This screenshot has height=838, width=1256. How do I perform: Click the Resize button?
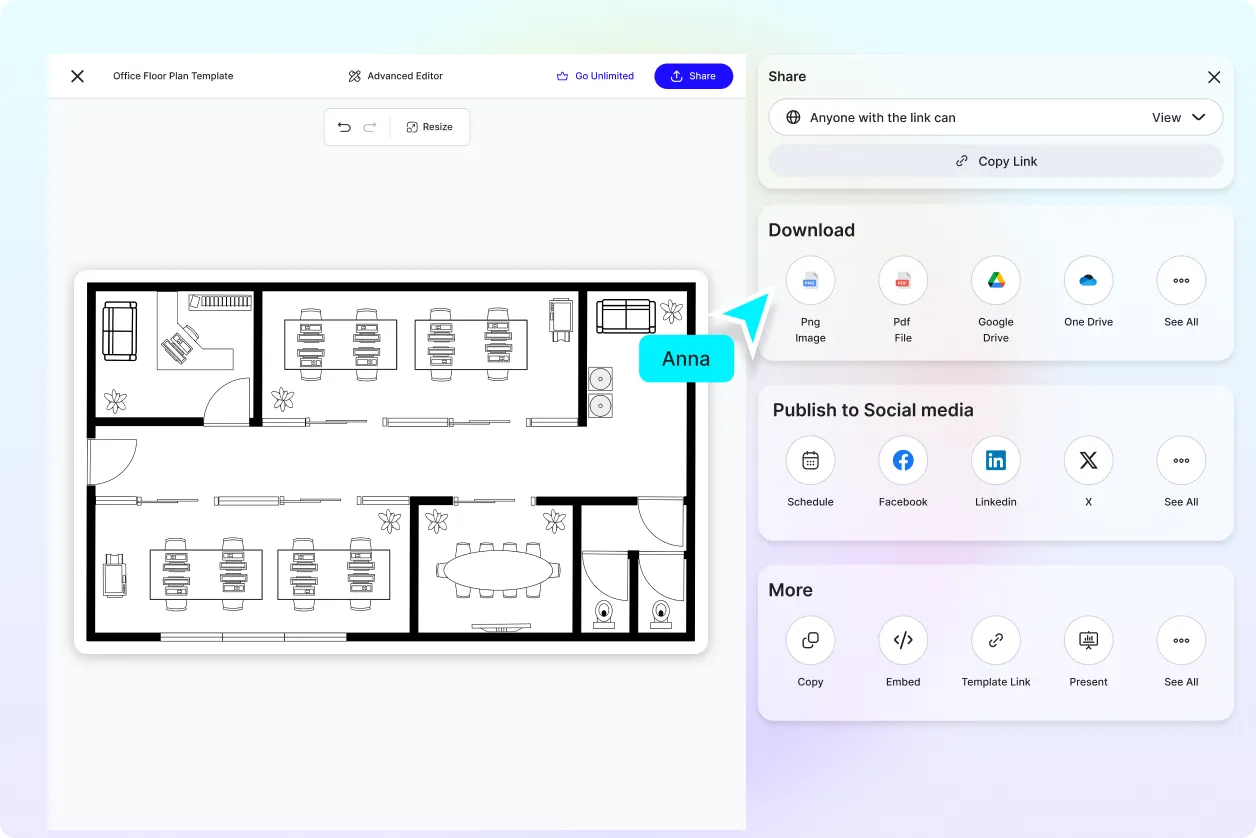tap(430, 127)
